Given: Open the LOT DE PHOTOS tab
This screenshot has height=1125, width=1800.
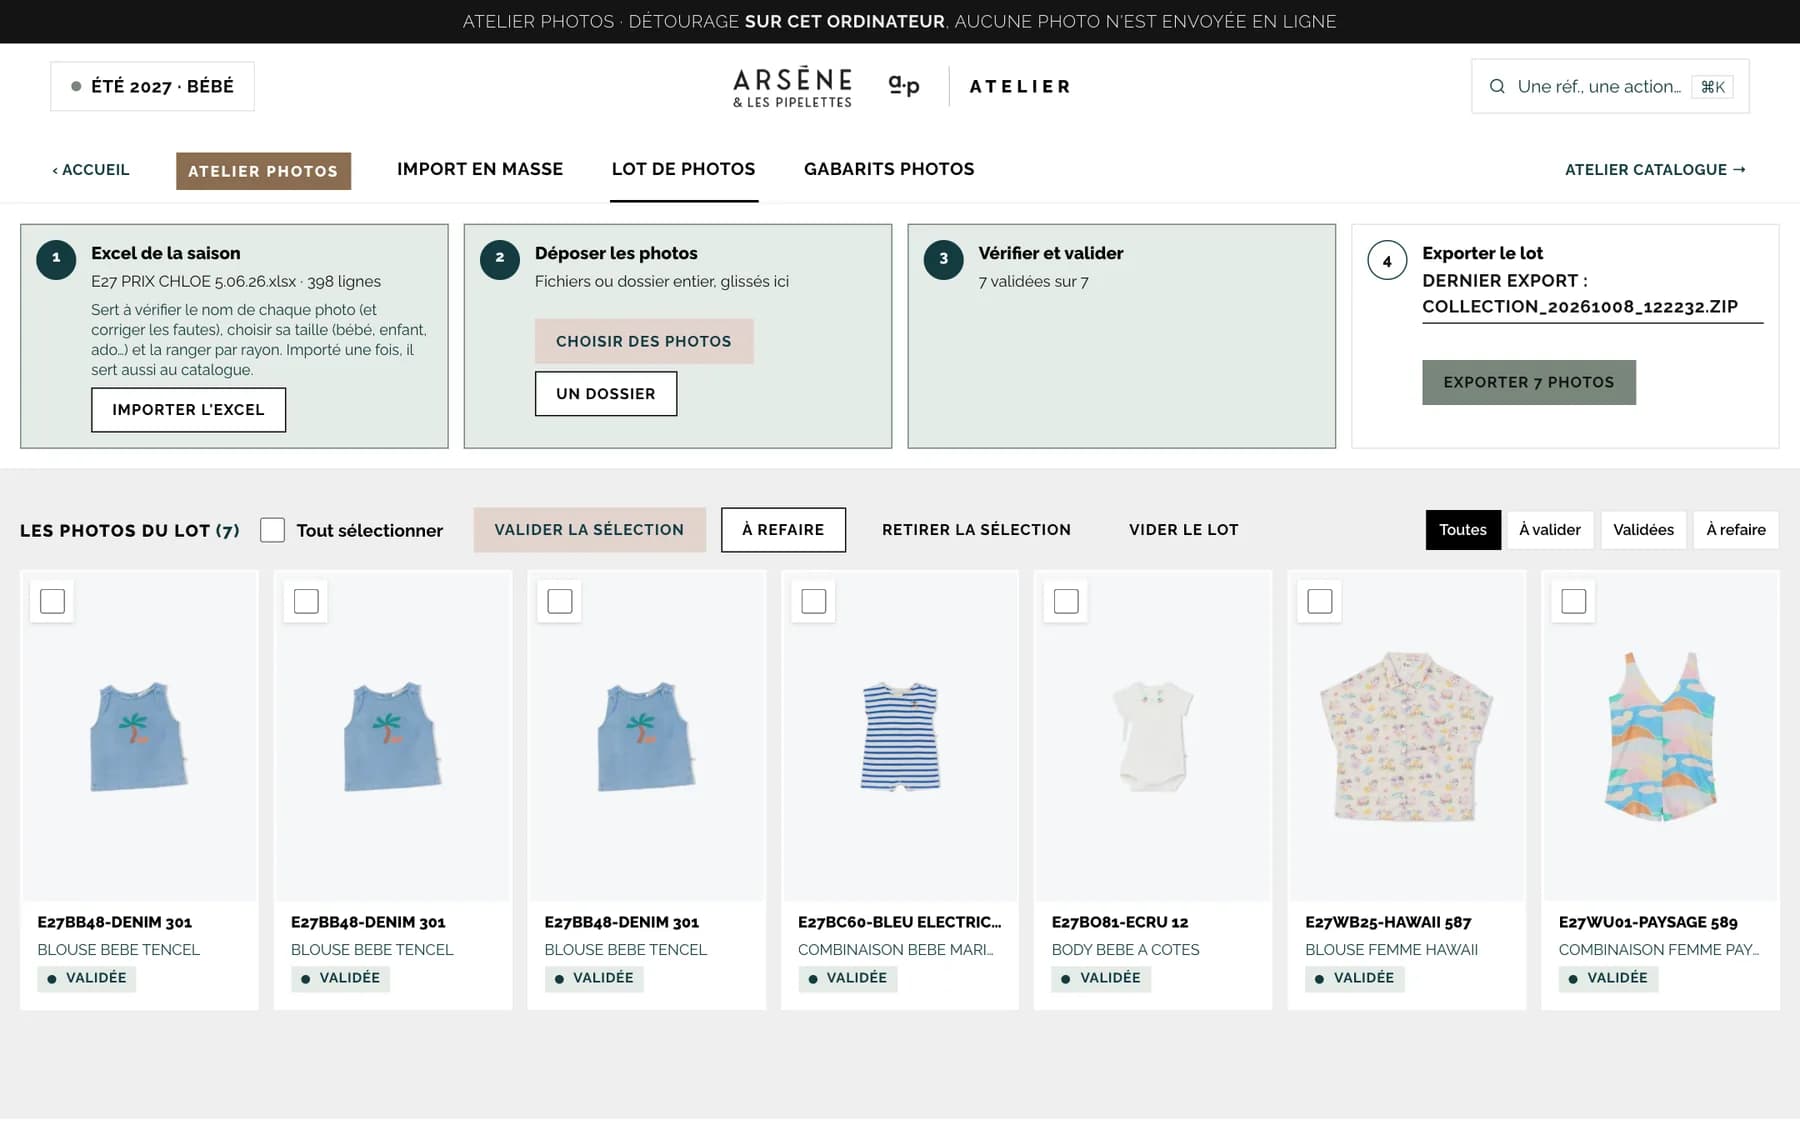Looking at the screenshot, I should coord(684,169).
